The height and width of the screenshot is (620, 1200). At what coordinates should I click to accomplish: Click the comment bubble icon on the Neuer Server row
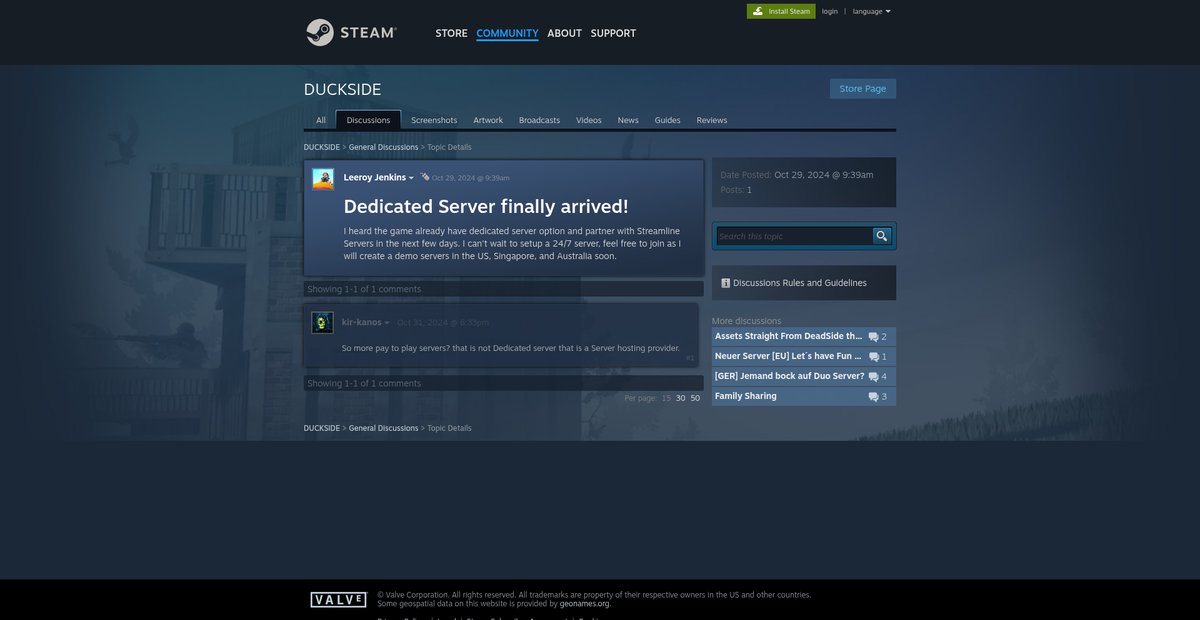(x=873, y=357)
